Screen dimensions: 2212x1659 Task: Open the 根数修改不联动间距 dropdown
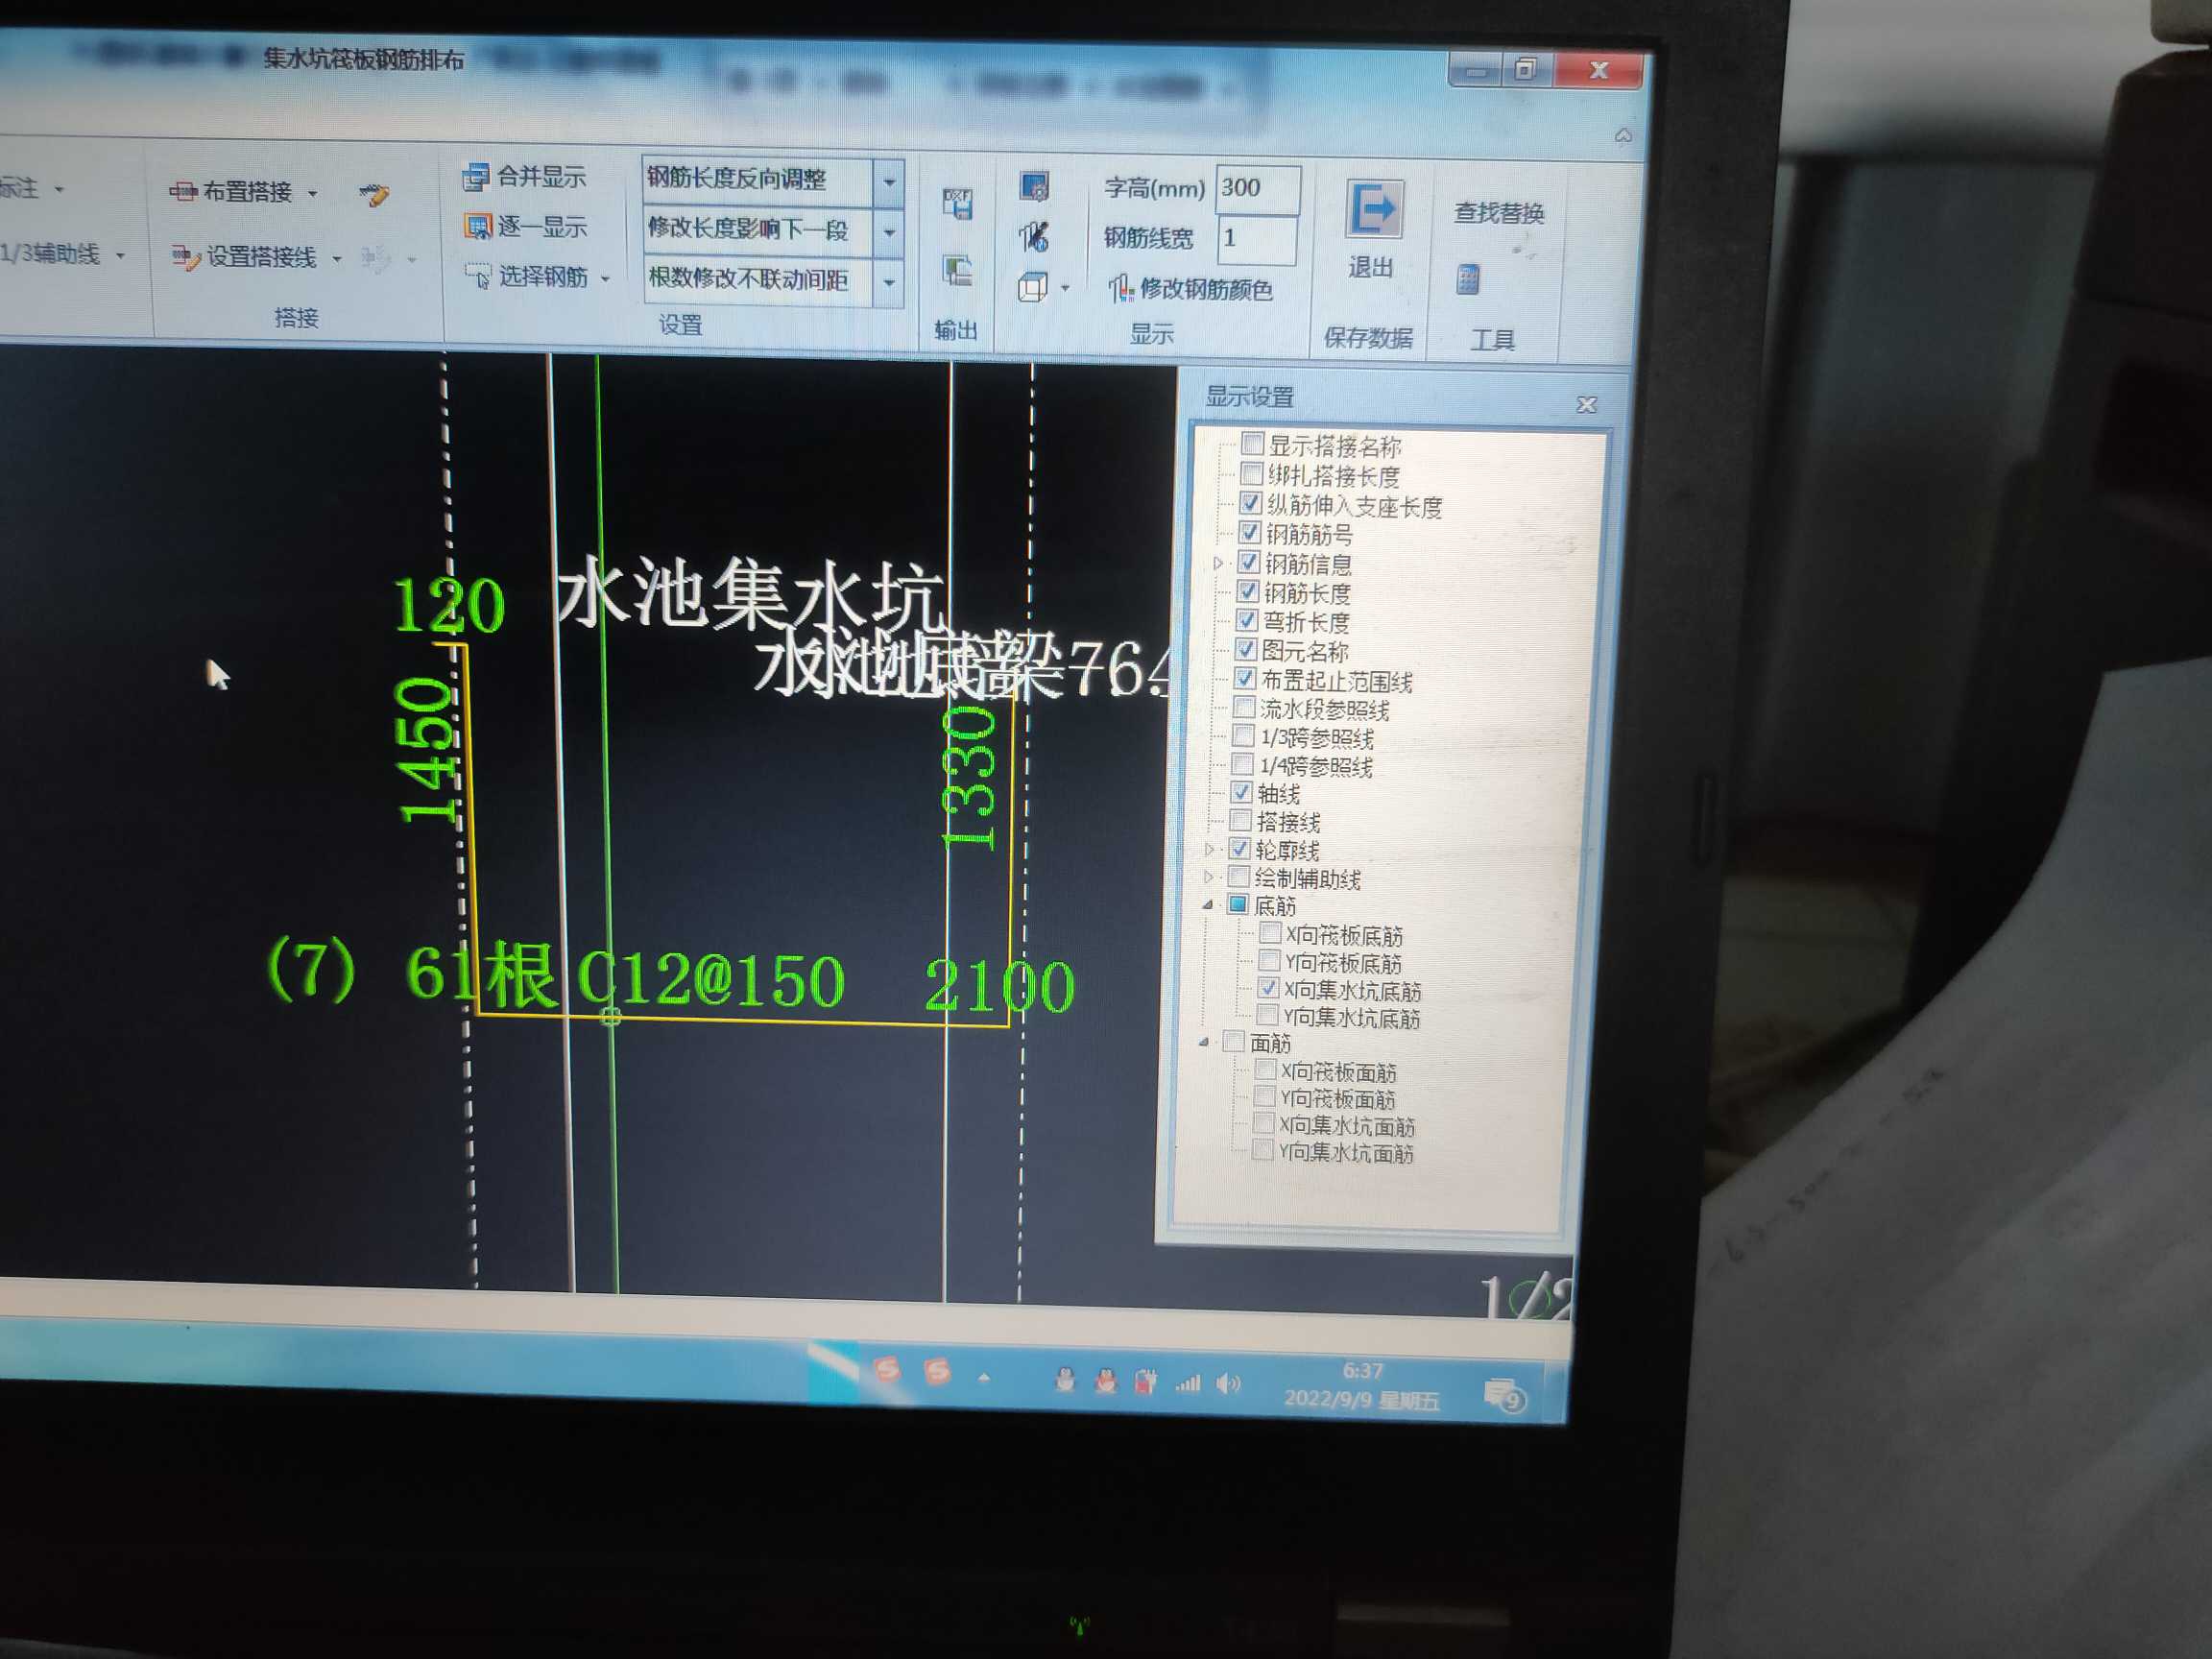888,283
